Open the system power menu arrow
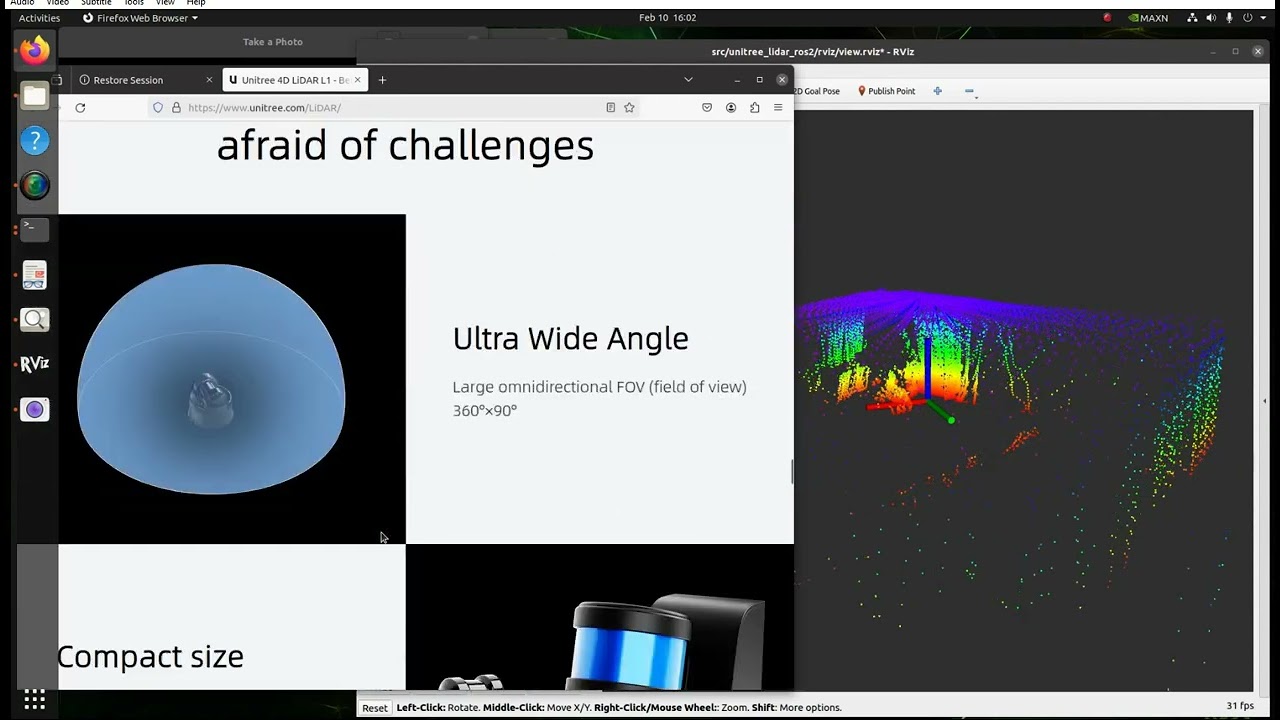 coord(1263,18)
